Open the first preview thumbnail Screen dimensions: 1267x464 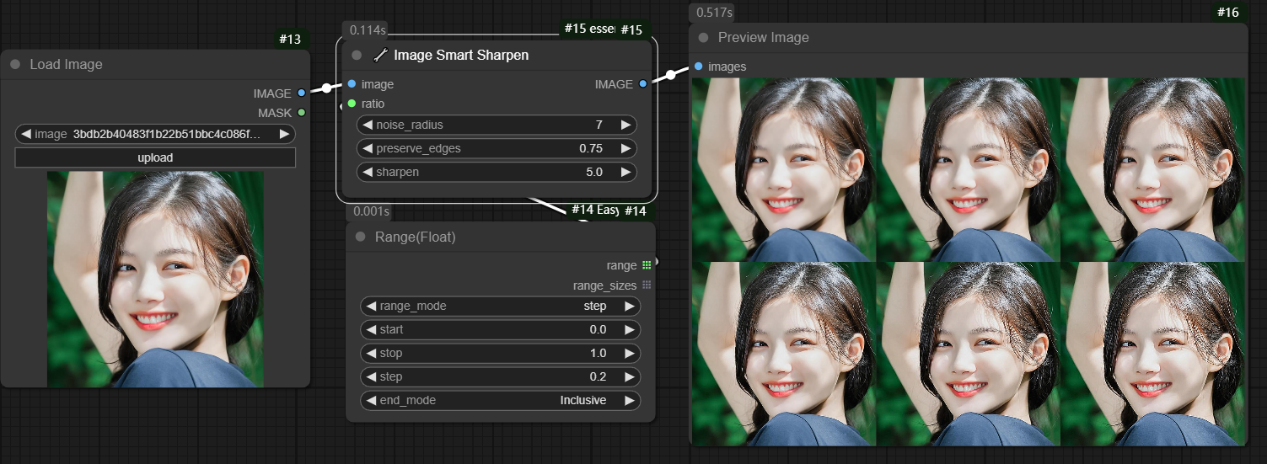click(783, 170)
